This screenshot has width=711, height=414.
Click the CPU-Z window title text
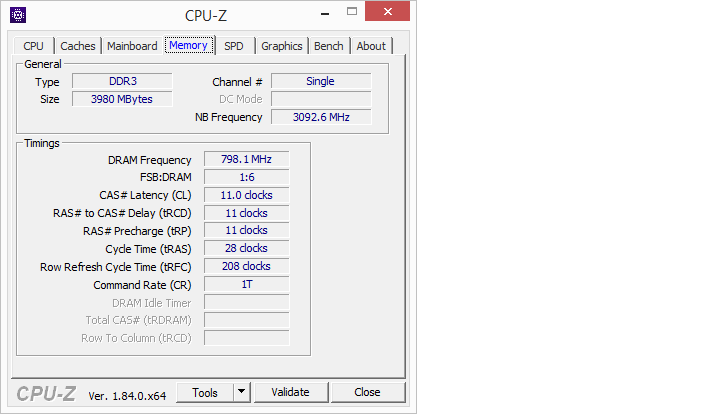[x=206, y=15]
